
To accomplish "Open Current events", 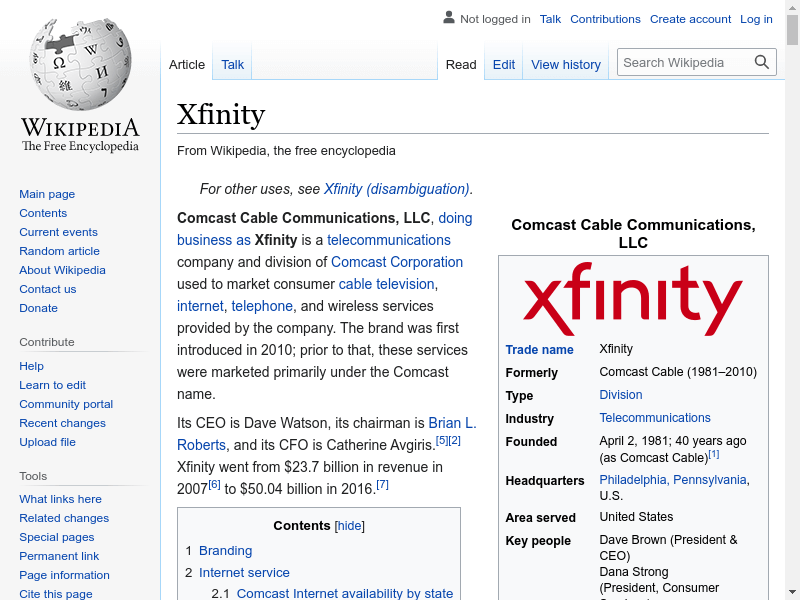I will coord(58,232).
